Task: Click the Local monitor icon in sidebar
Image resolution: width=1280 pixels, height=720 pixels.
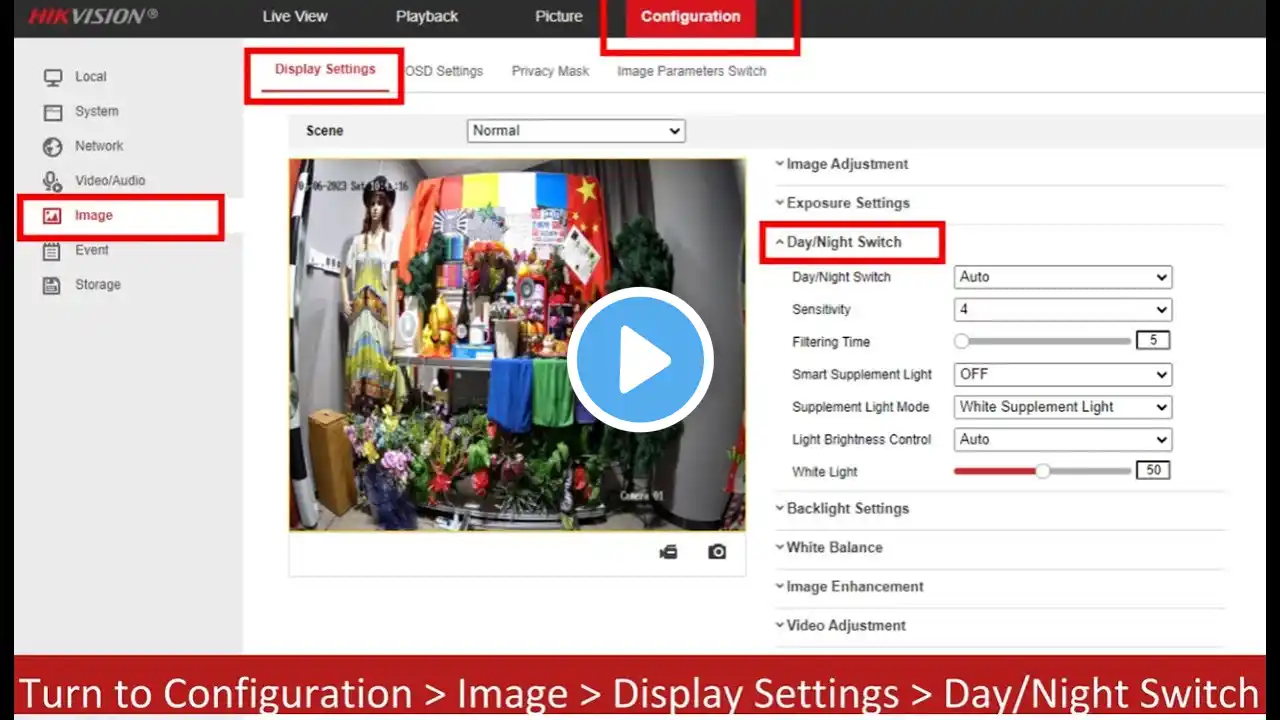Action: click(53, 77)
